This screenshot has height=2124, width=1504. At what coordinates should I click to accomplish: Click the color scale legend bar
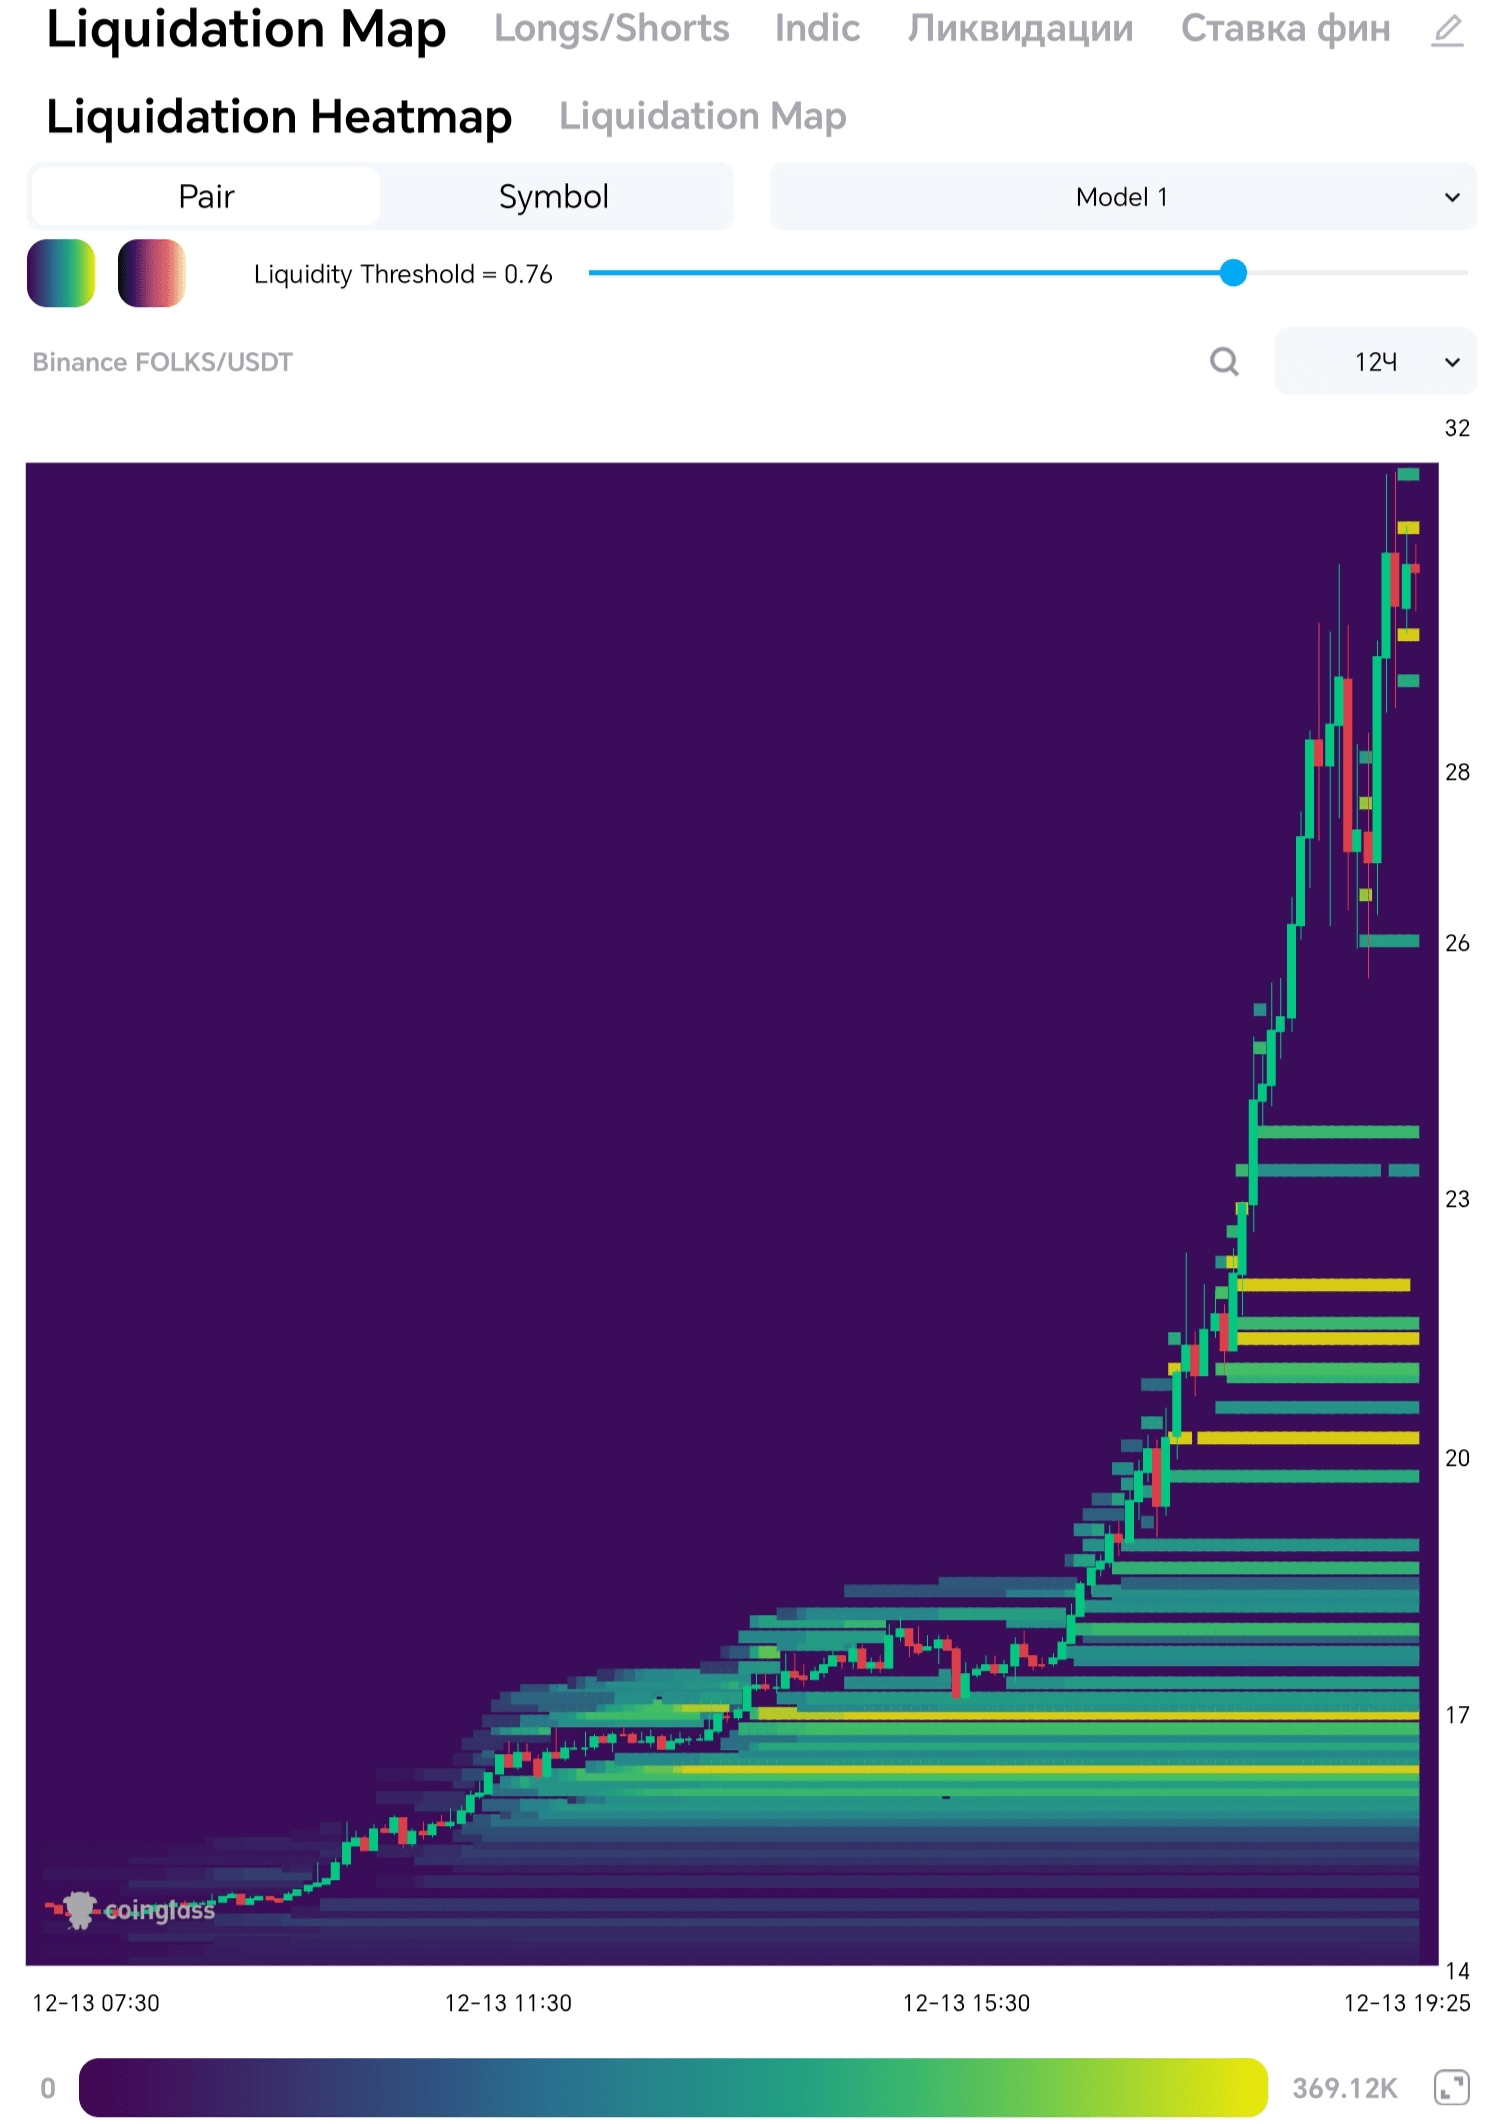coord(673,2087)
